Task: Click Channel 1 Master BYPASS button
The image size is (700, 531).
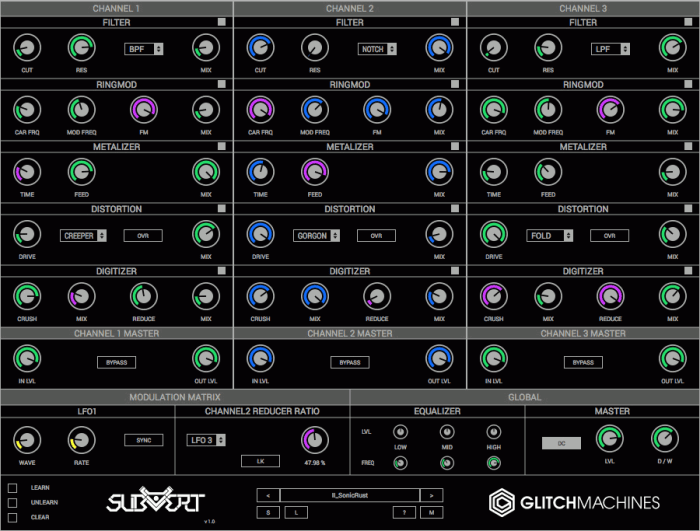Action: click(x=117, y=363)
